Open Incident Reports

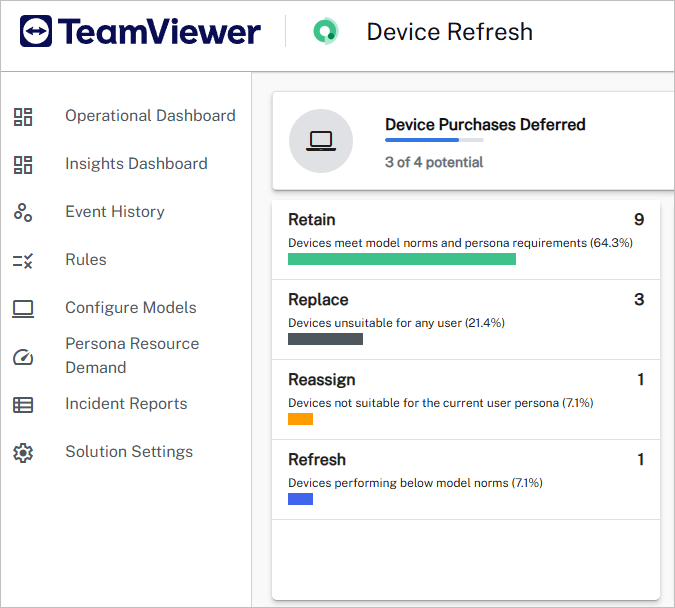[x=126, y=404]
